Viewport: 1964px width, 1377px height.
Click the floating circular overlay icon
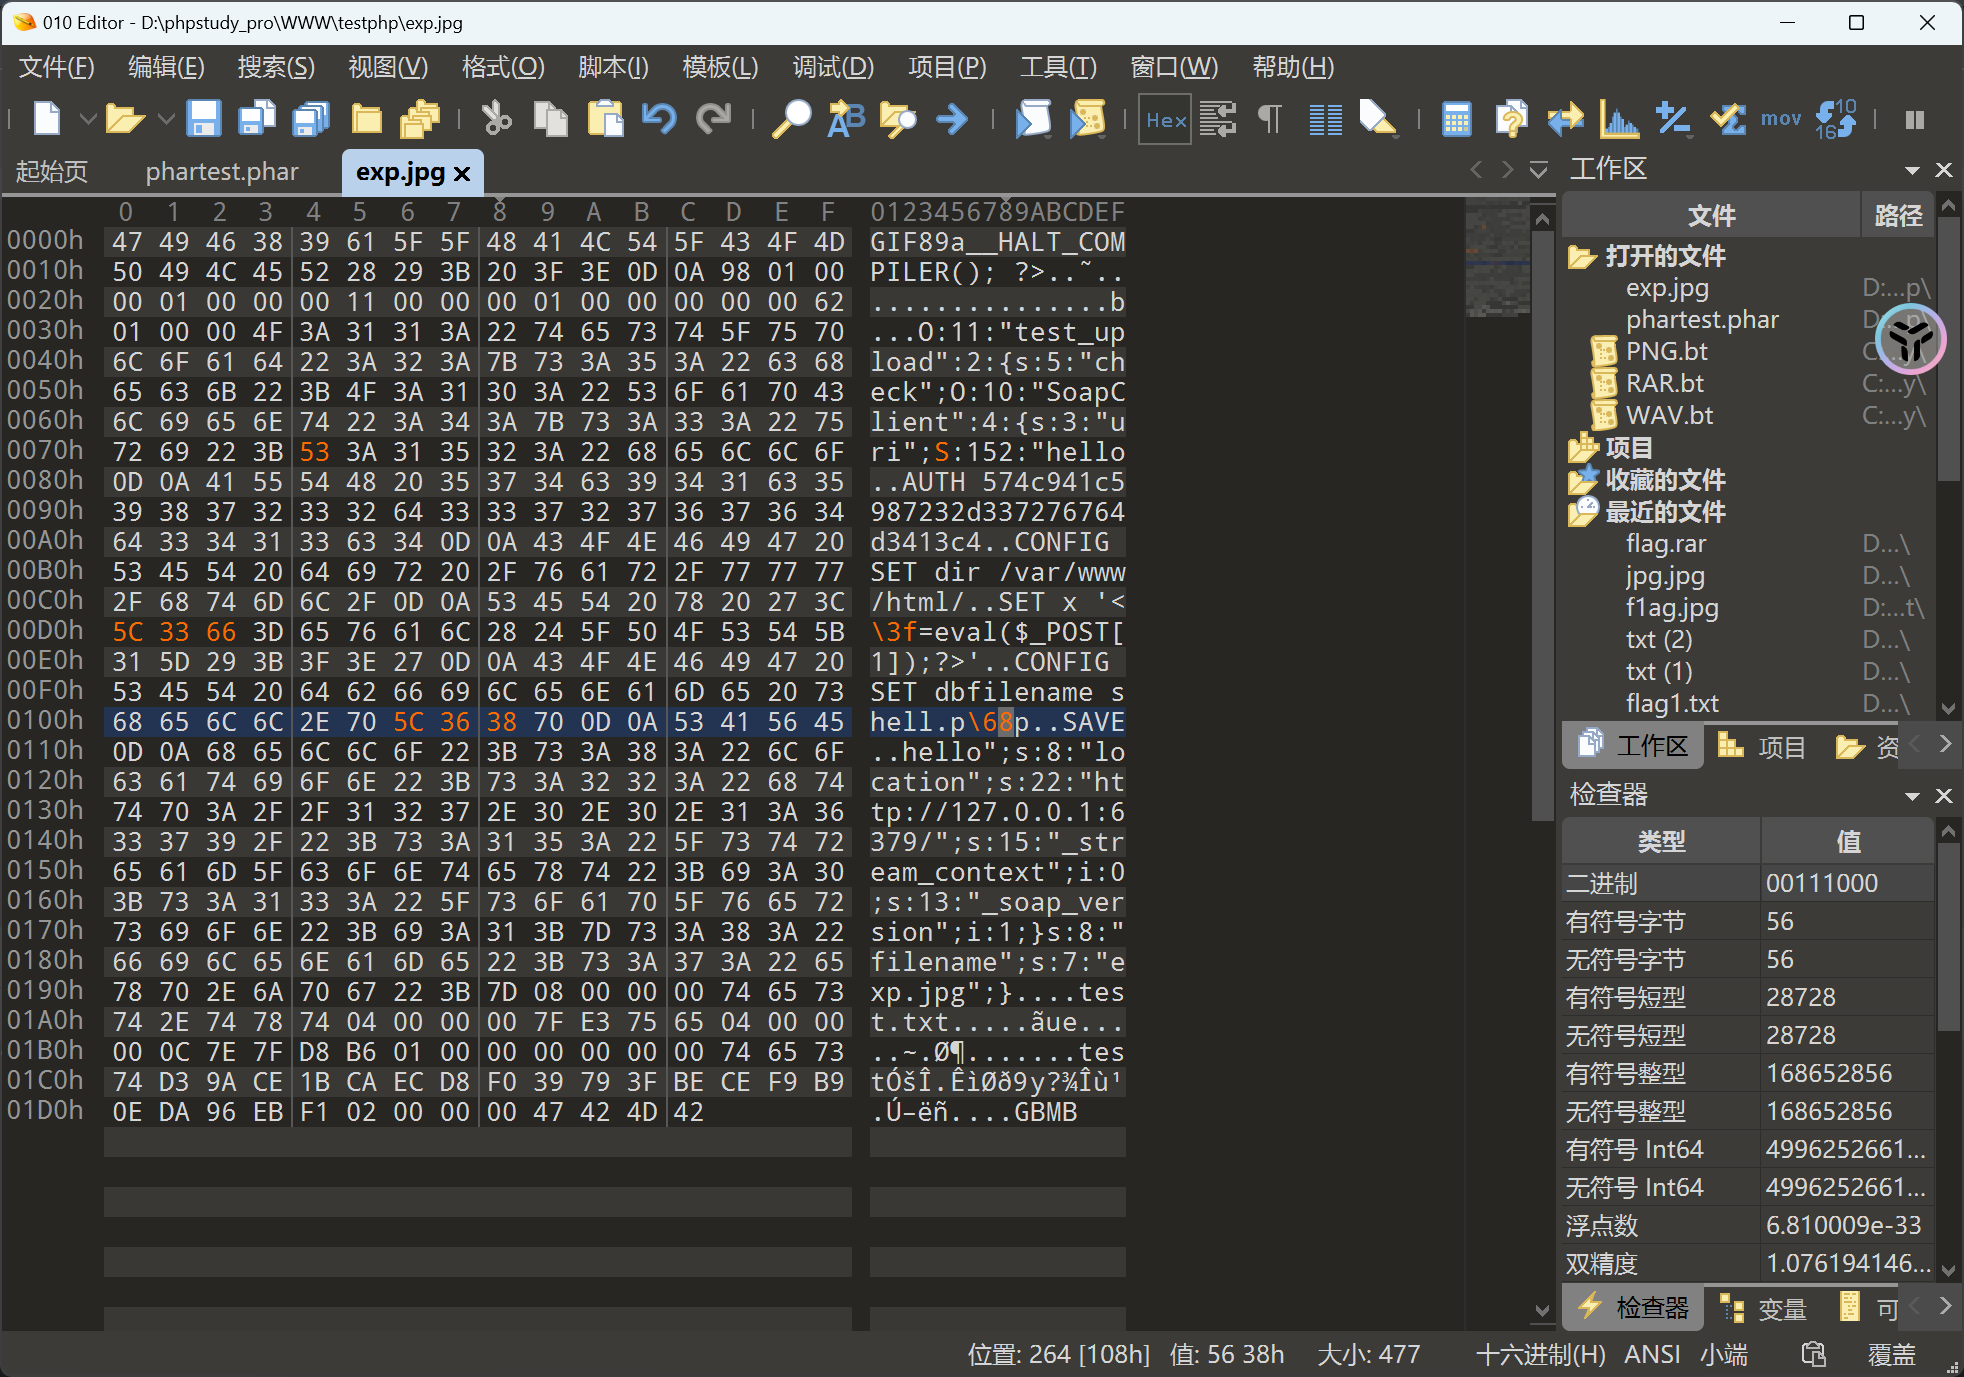point(1911,339)
